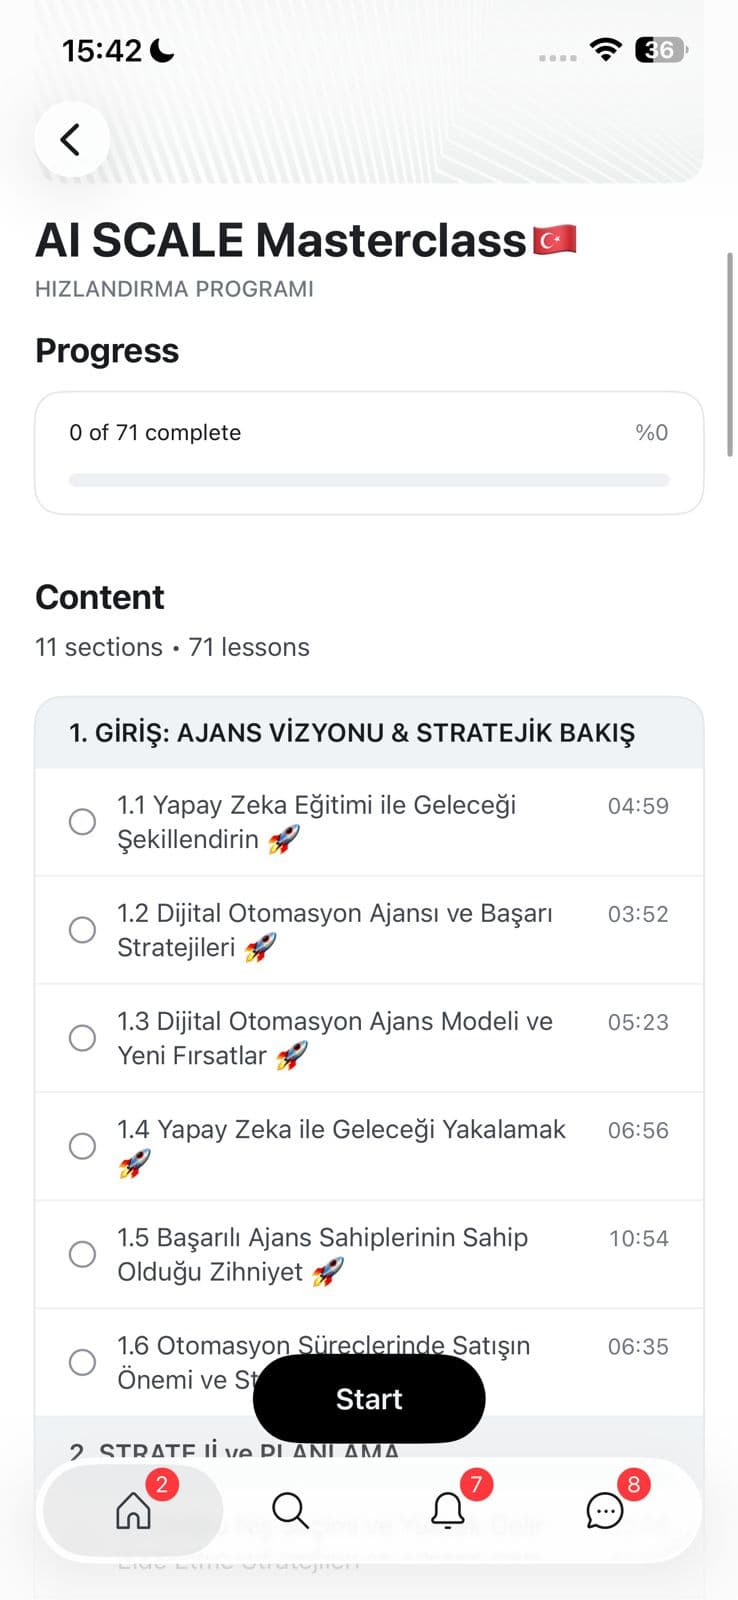This screenshot has width=738, height=1600.
Task: Mark lesson 1.3 as complete
Action: 82,1038
